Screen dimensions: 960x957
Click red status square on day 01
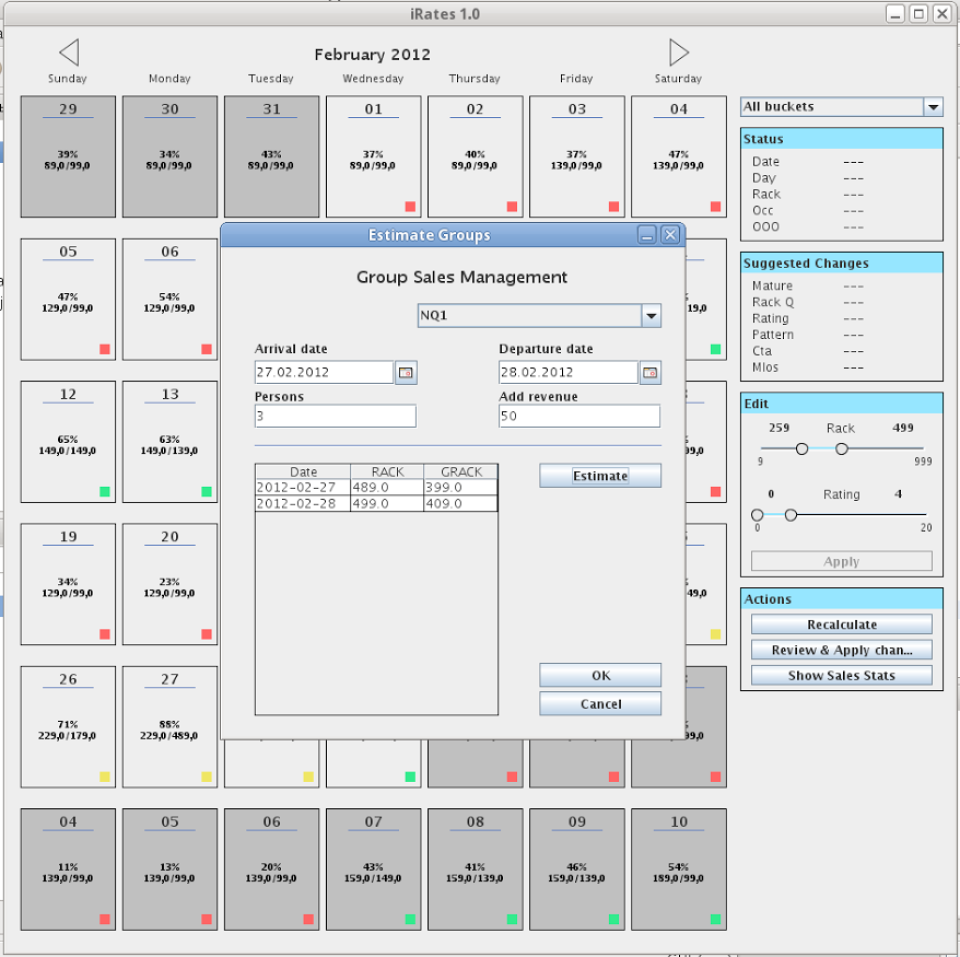410,206
